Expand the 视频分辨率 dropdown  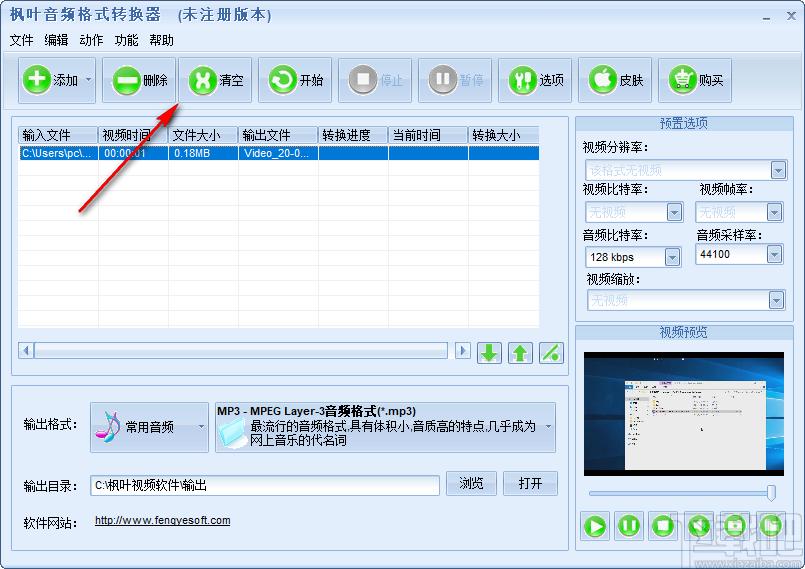point(778,170)
